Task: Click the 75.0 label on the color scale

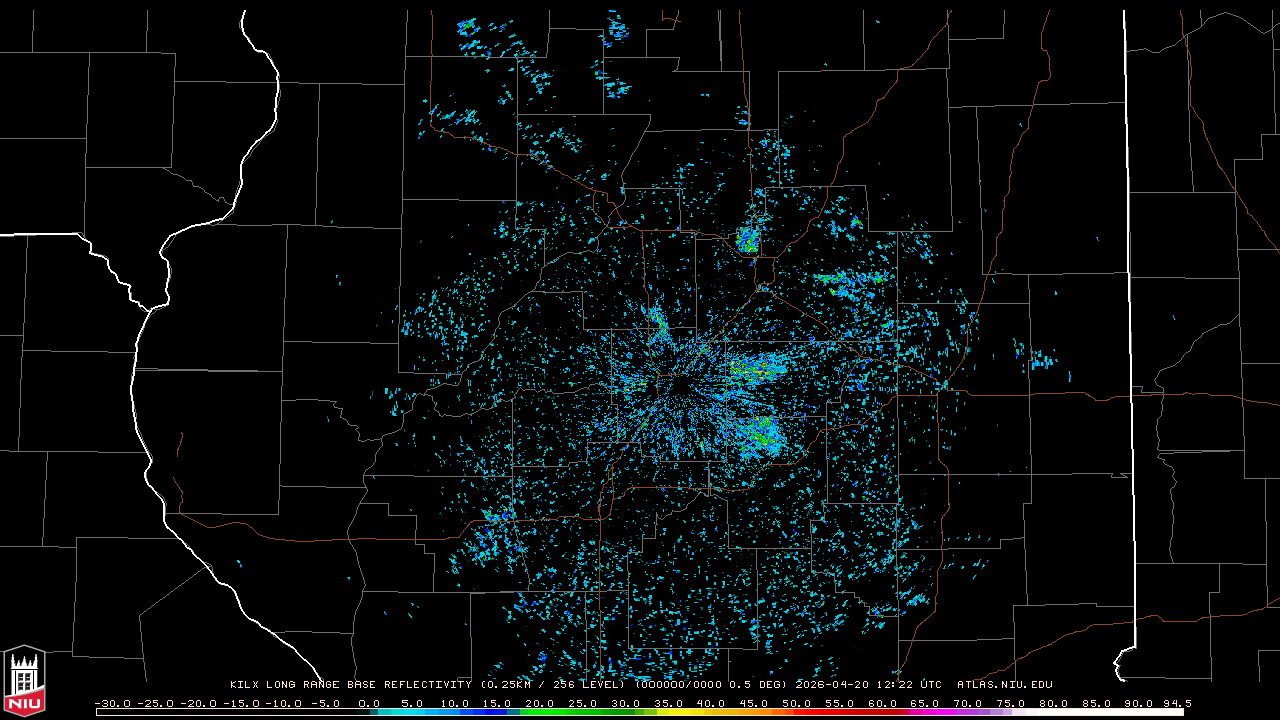Action: (1010, 703)
